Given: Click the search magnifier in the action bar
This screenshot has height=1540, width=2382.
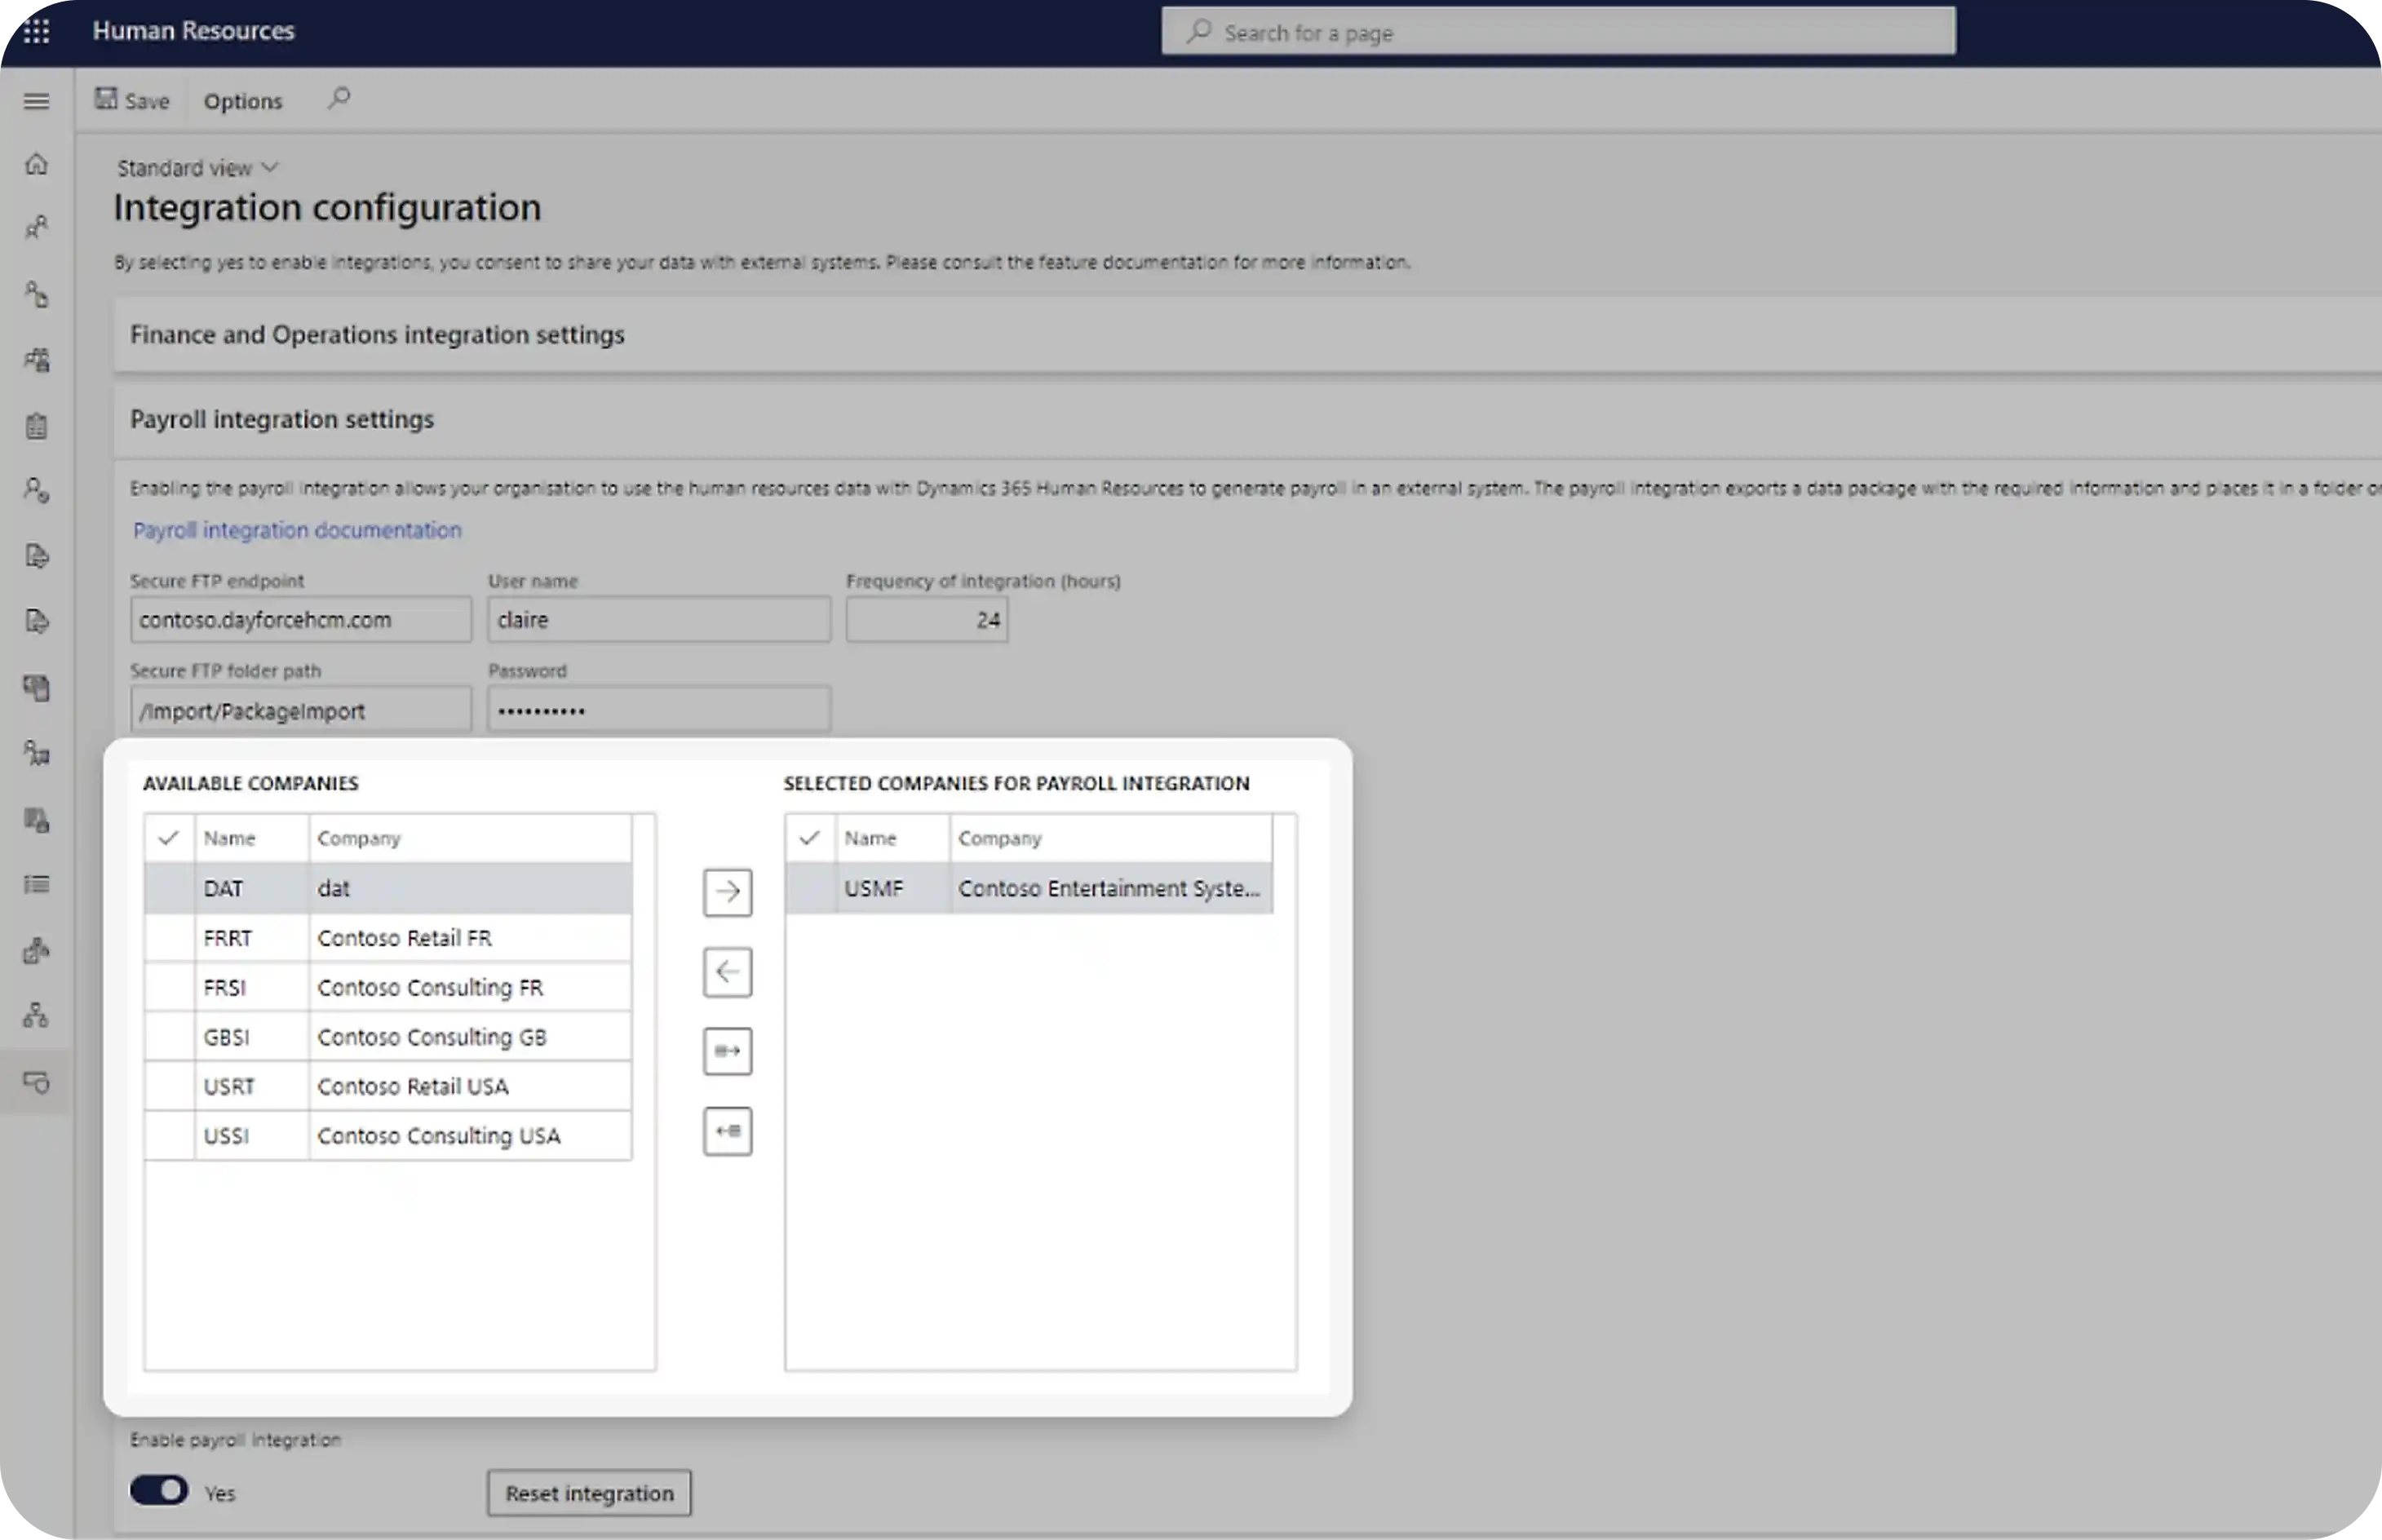Looking at the screenshot, I should coord(338,99).
